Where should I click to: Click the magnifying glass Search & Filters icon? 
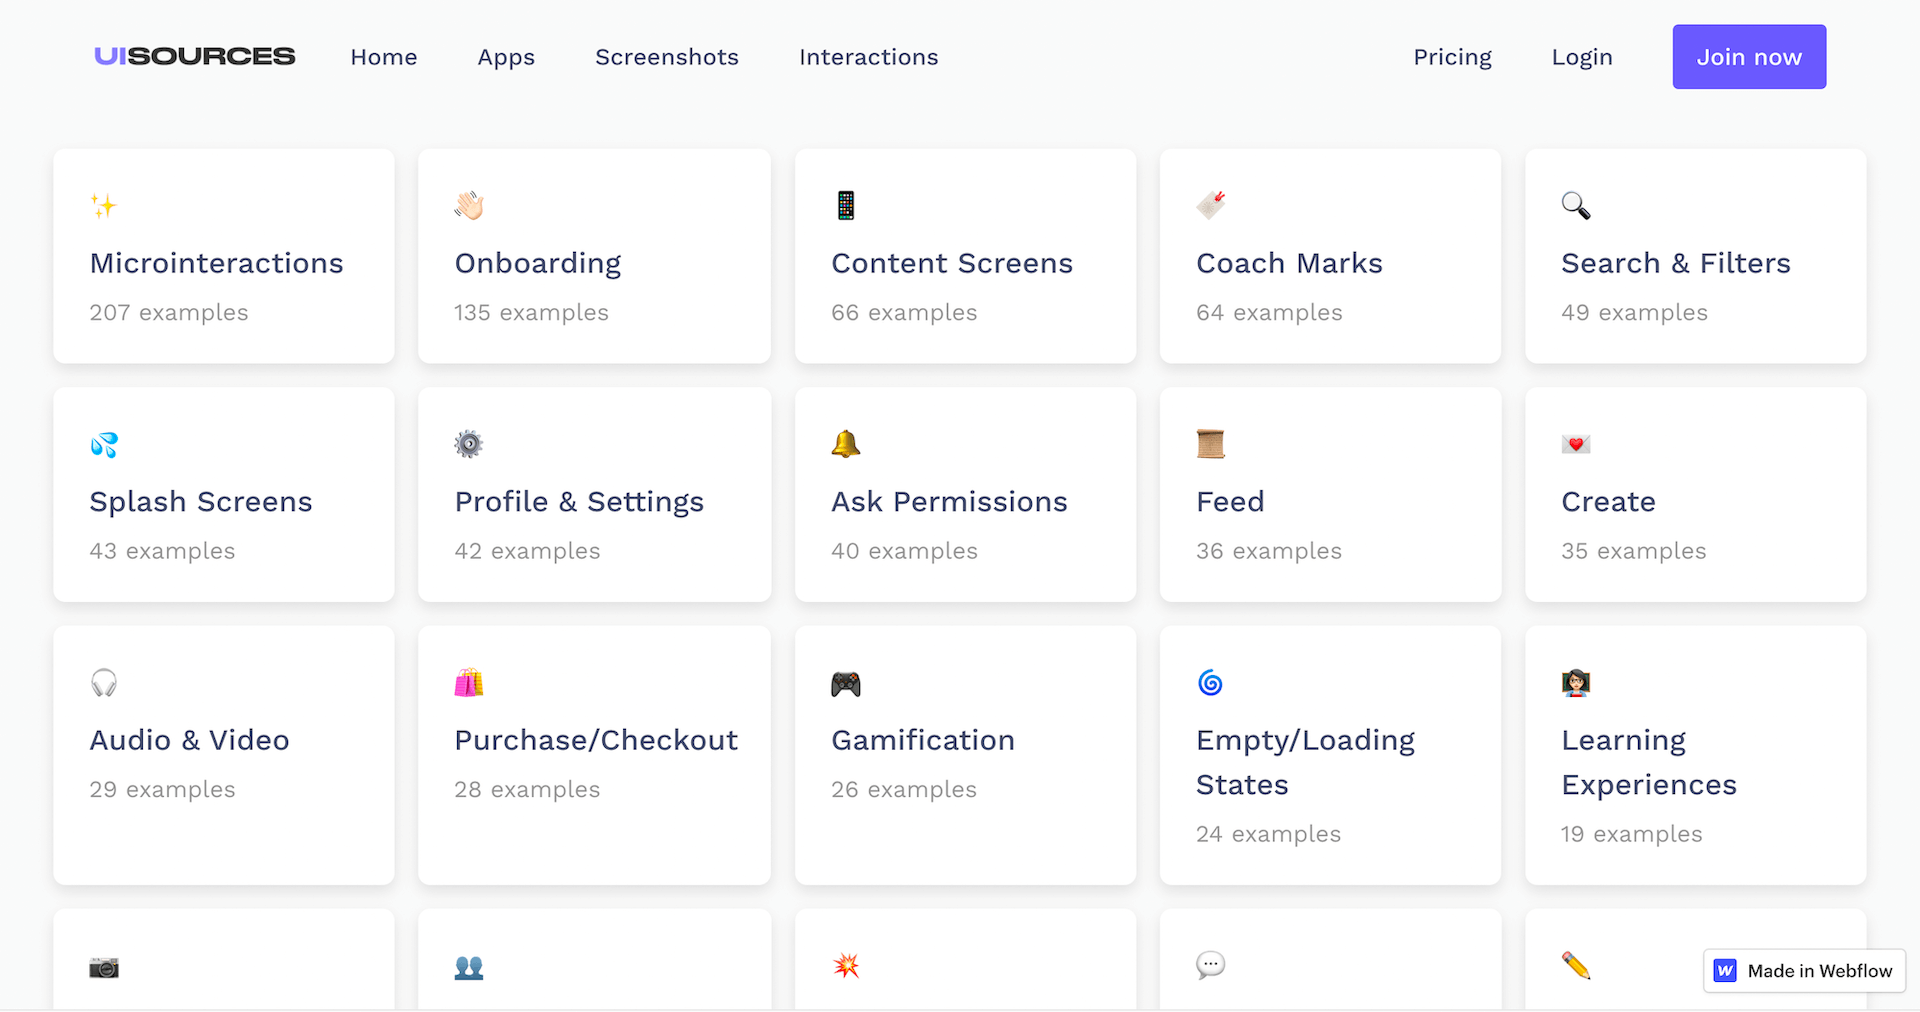pos(1574,205)
